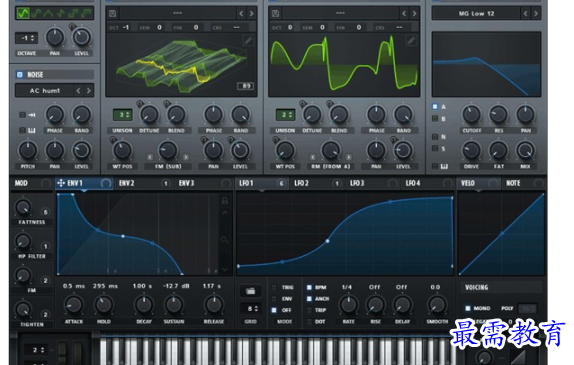The height and width of the screenshot is (365, 574).
Task: Select previous OSC A wavetable
Action: pos(241,14)
